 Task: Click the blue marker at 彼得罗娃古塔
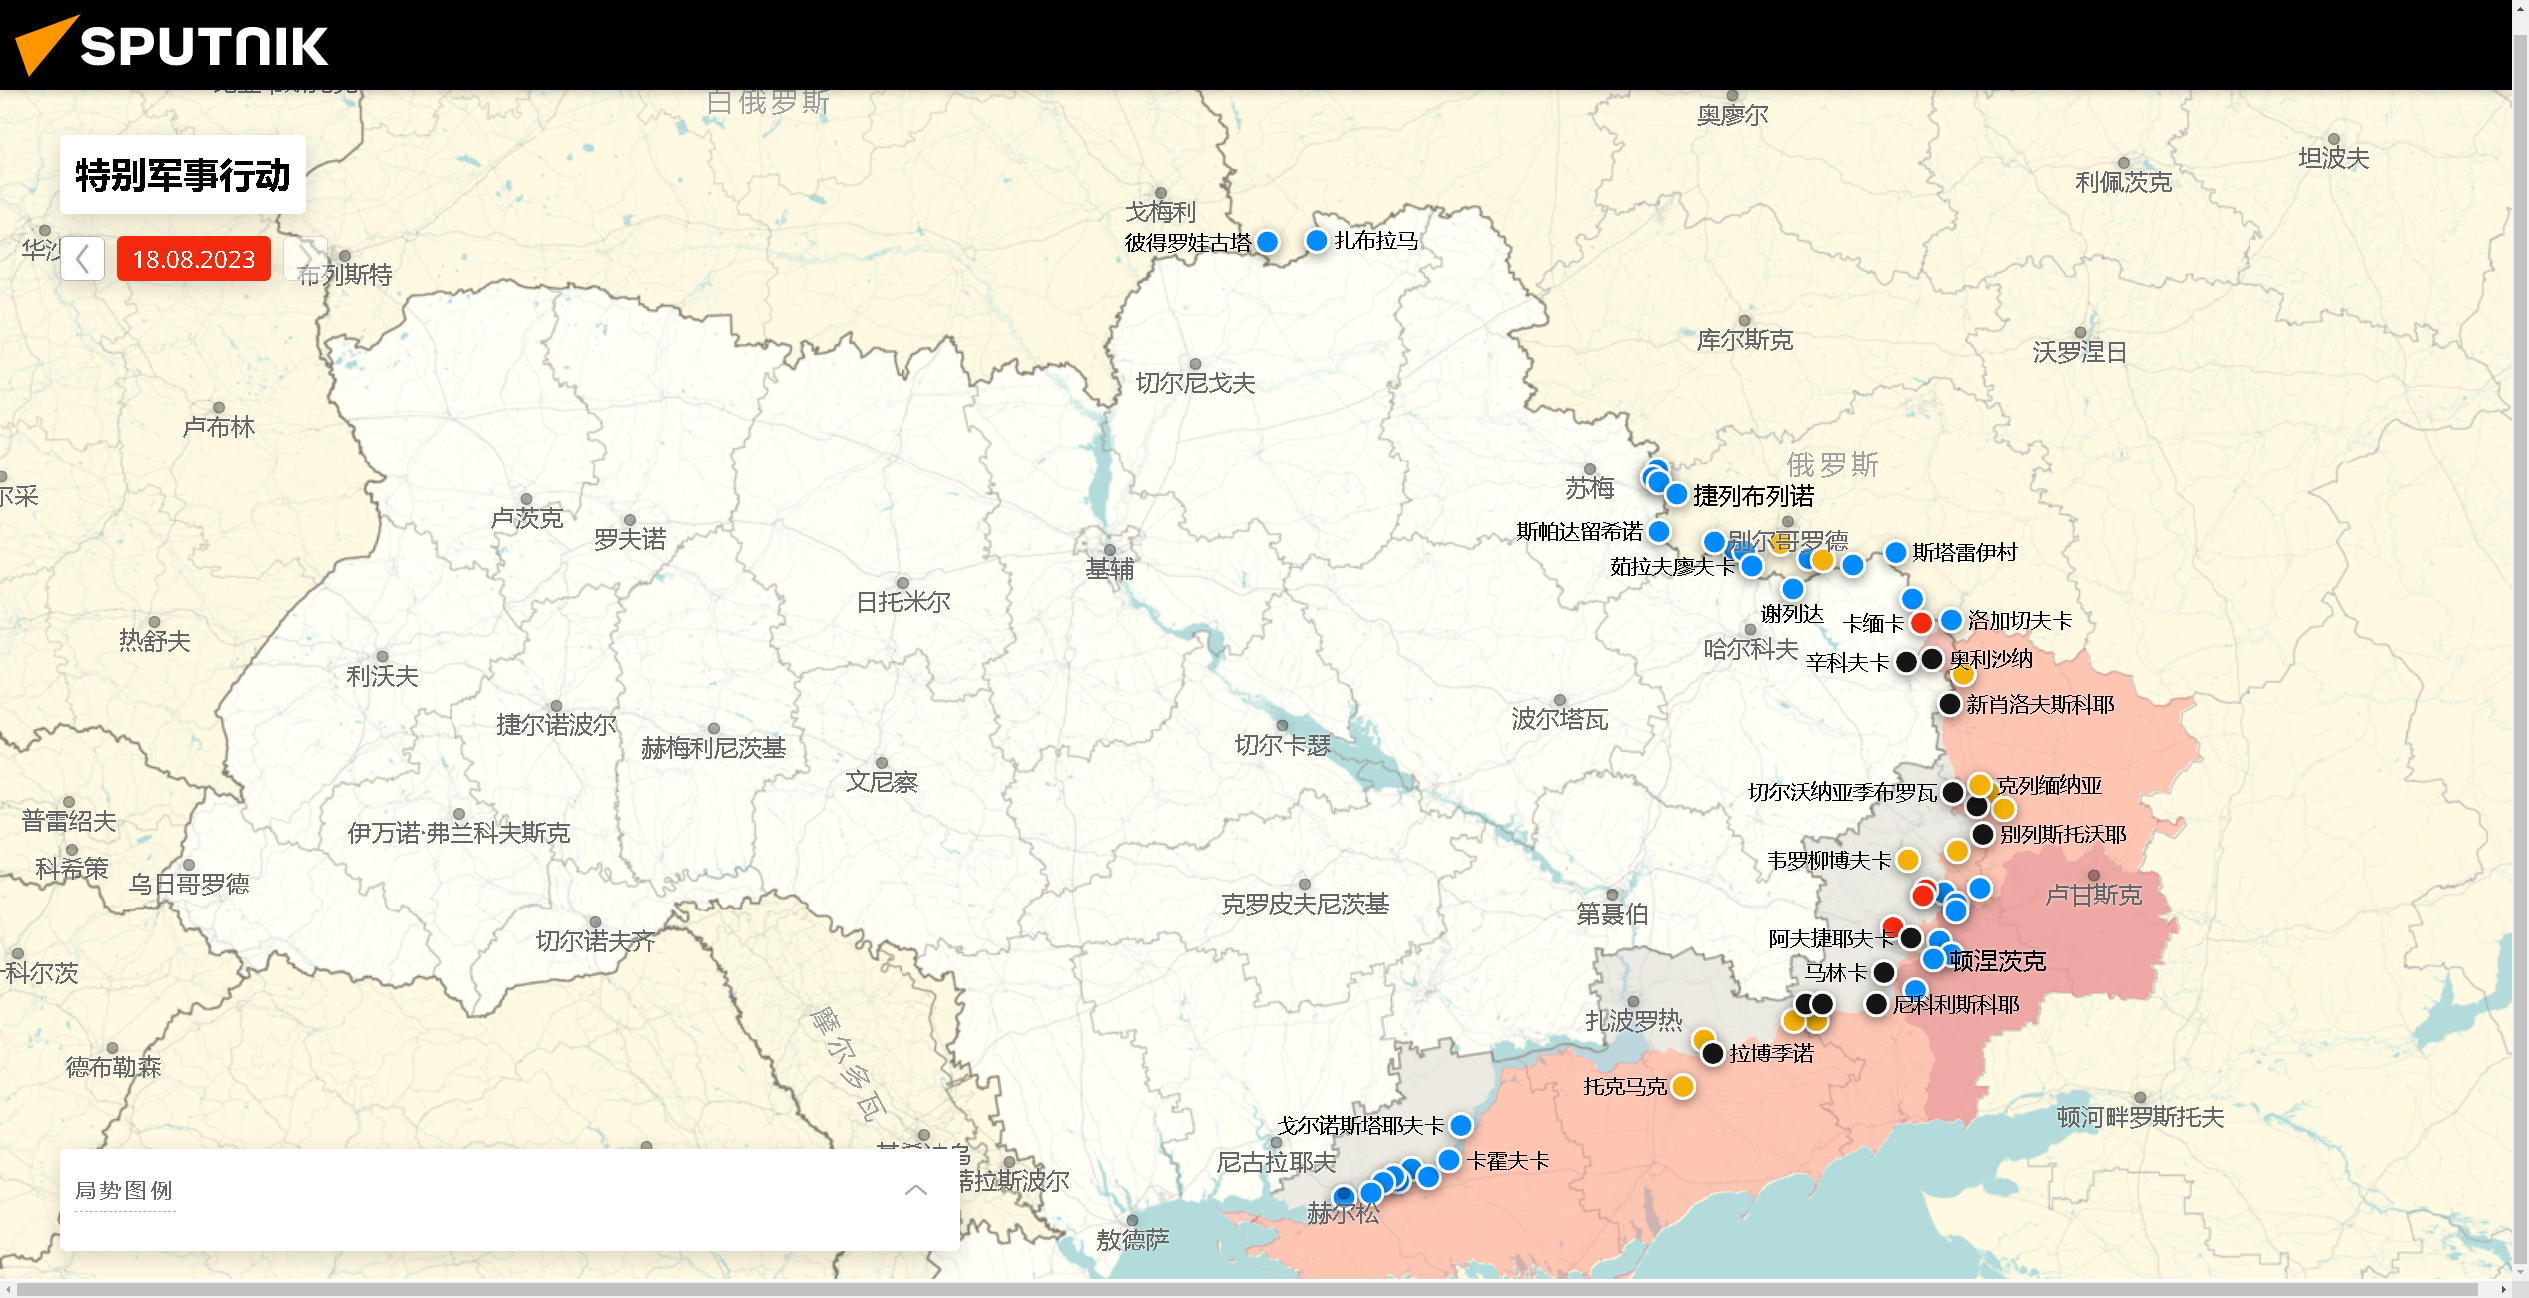click(1268, 242)
